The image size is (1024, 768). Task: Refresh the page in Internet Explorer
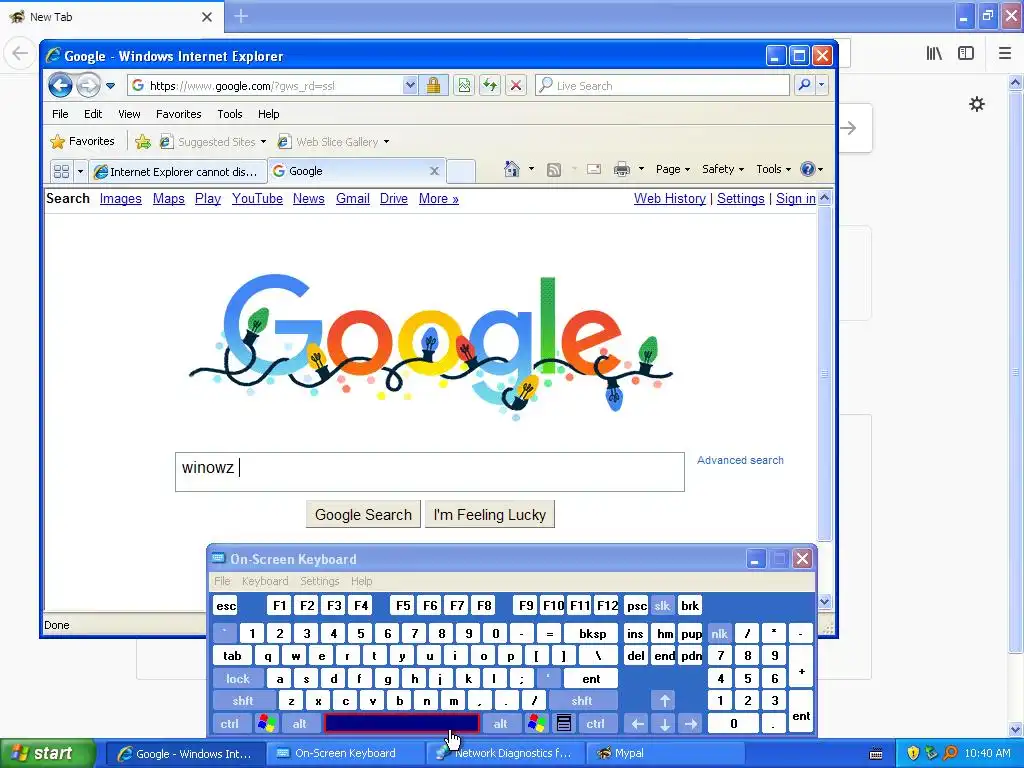pos(490,86)
